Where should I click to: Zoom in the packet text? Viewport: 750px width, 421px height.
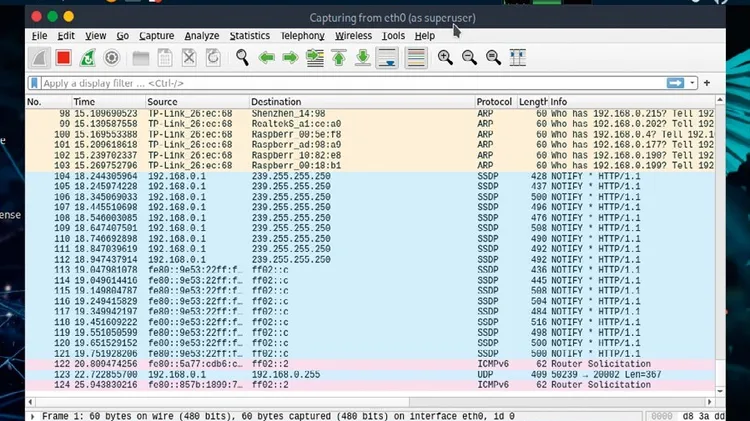coord(445,58)
